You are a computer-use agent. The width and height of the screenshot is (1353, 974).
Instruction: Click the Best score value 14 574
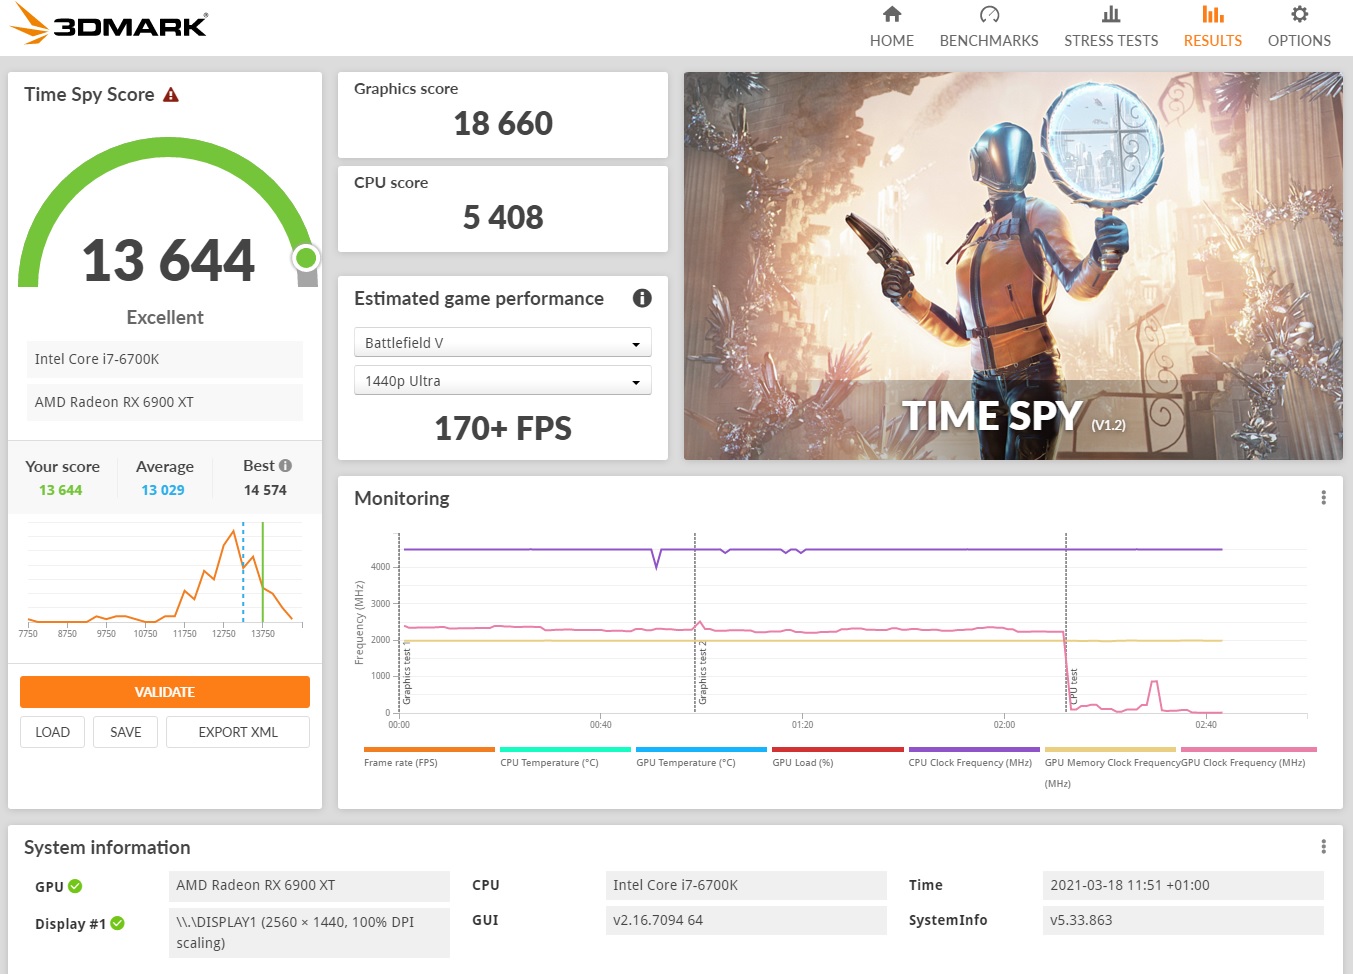click(265, 490)
